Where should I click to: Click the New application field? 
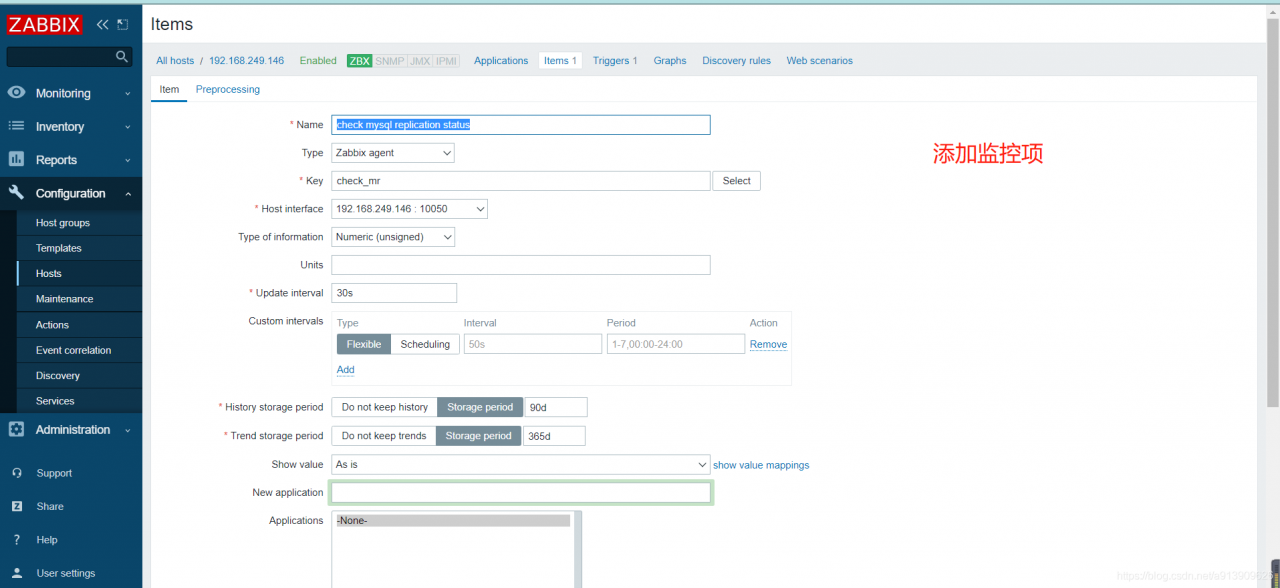(x=521, y=493)
